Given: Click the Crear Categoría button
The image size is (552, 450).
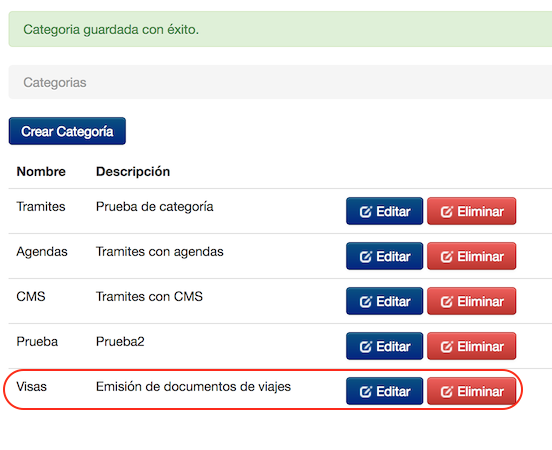Looking at the screenshot, I should 67,131.
